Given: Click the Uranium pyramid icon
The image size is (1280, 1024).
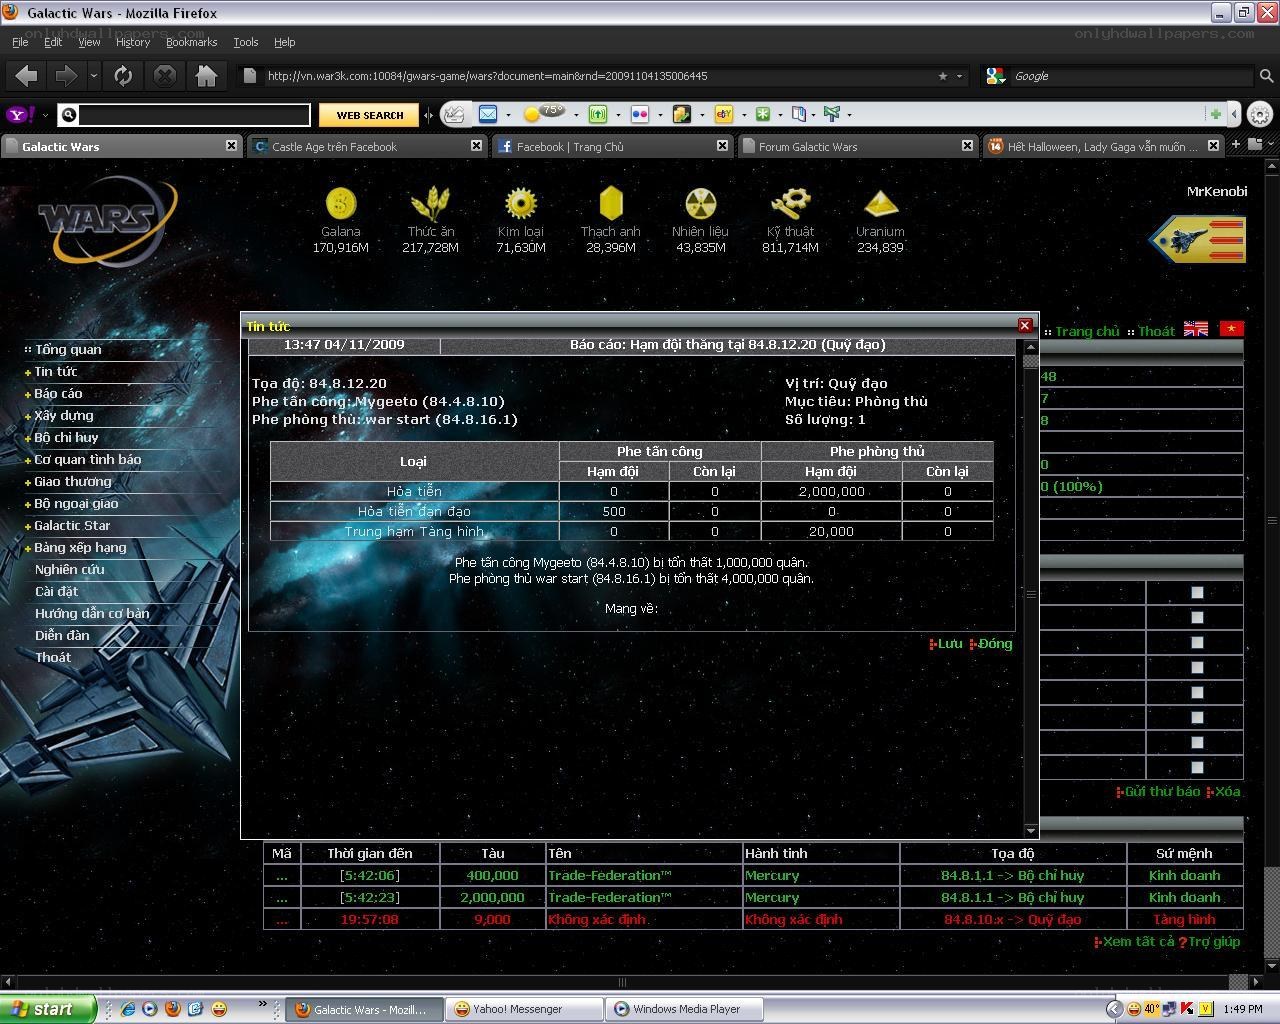Looking at the screenshot, I should point(880,205).
